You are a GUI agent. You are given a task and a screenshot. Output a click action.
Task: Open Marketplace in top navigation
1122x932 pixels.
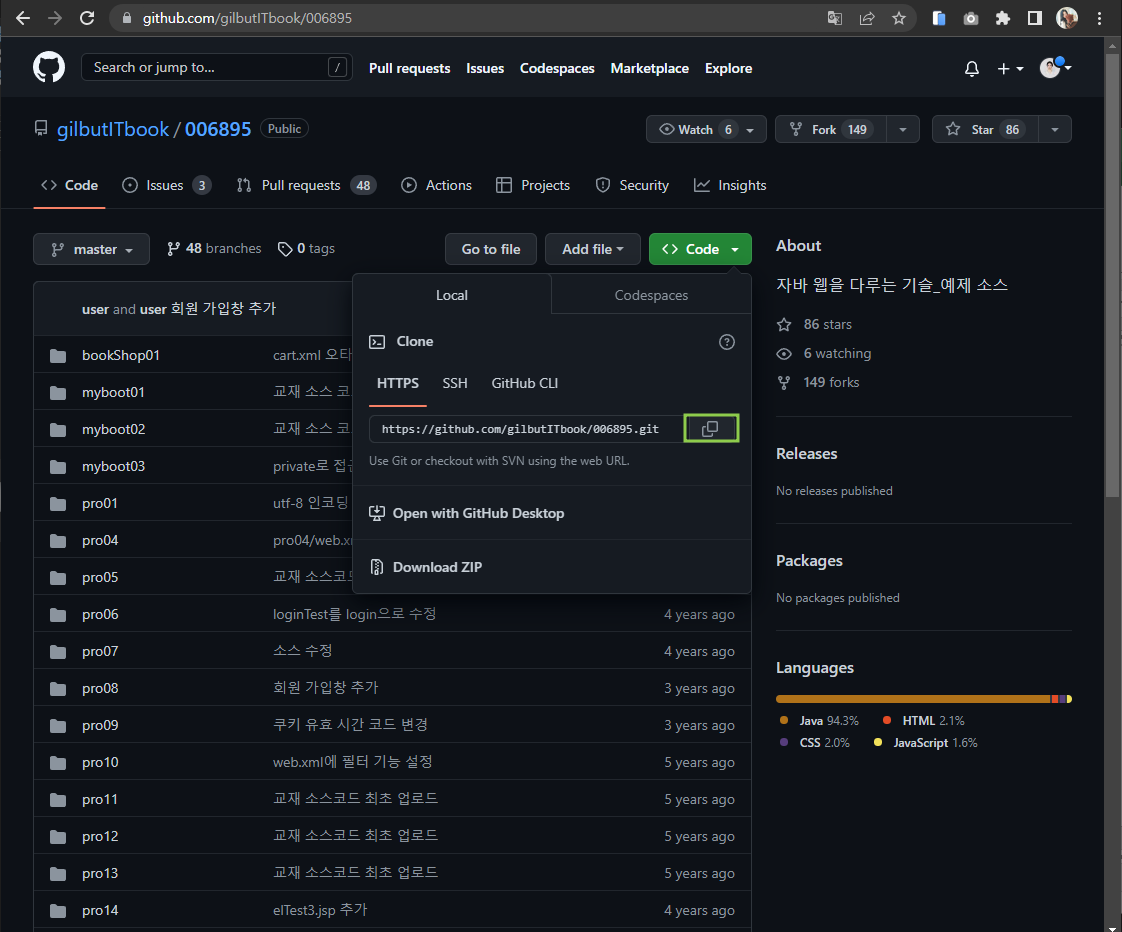(x=649, y=69)
